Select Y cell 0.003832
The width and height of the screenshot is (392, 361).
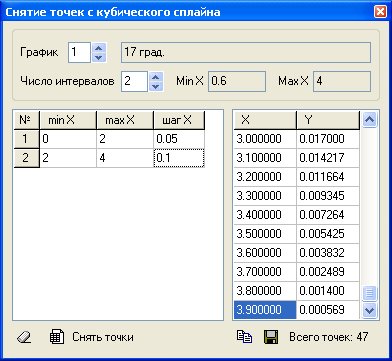(x=328, y=253)
